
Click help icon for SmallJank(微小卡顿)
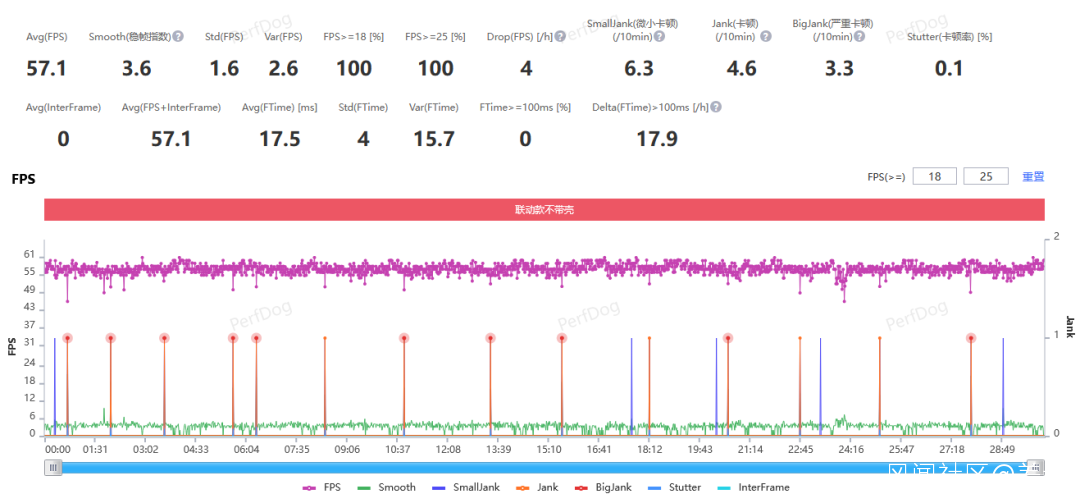coord(659,37)
